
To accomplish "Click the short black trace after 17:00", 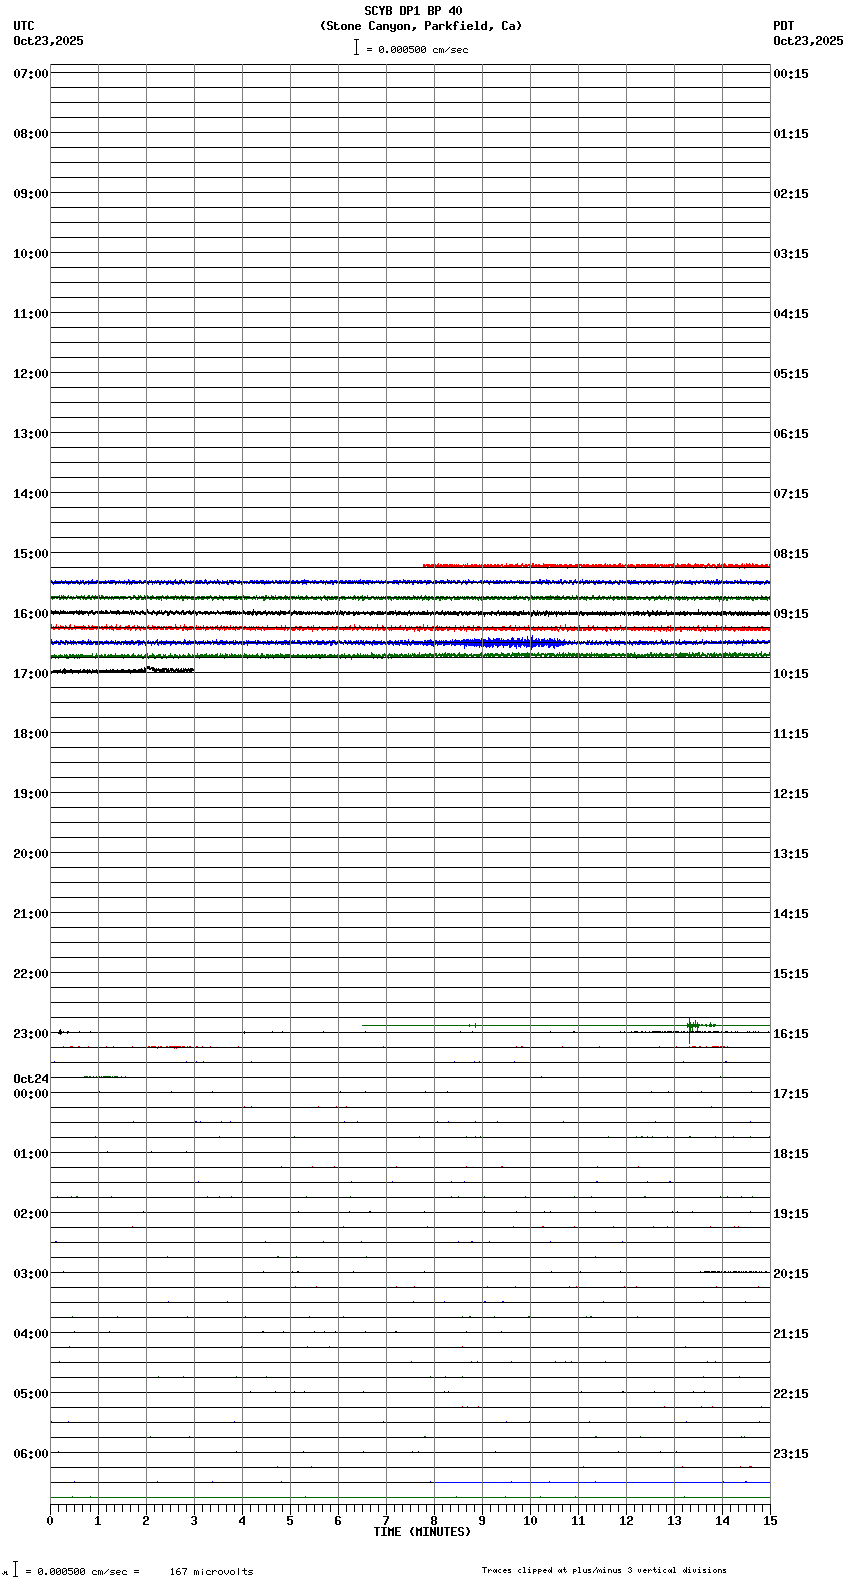I will pos(122,670).
